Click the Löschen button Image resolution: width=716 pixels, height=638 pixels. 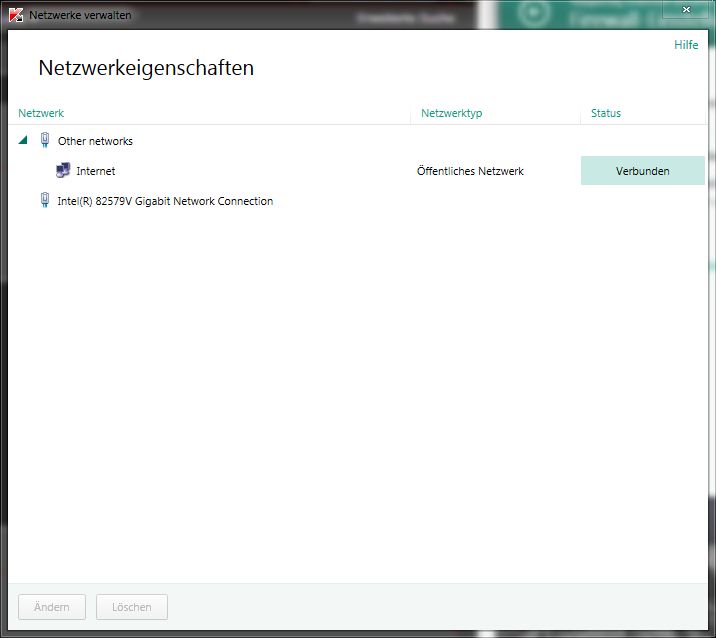(x=132, y=607)
